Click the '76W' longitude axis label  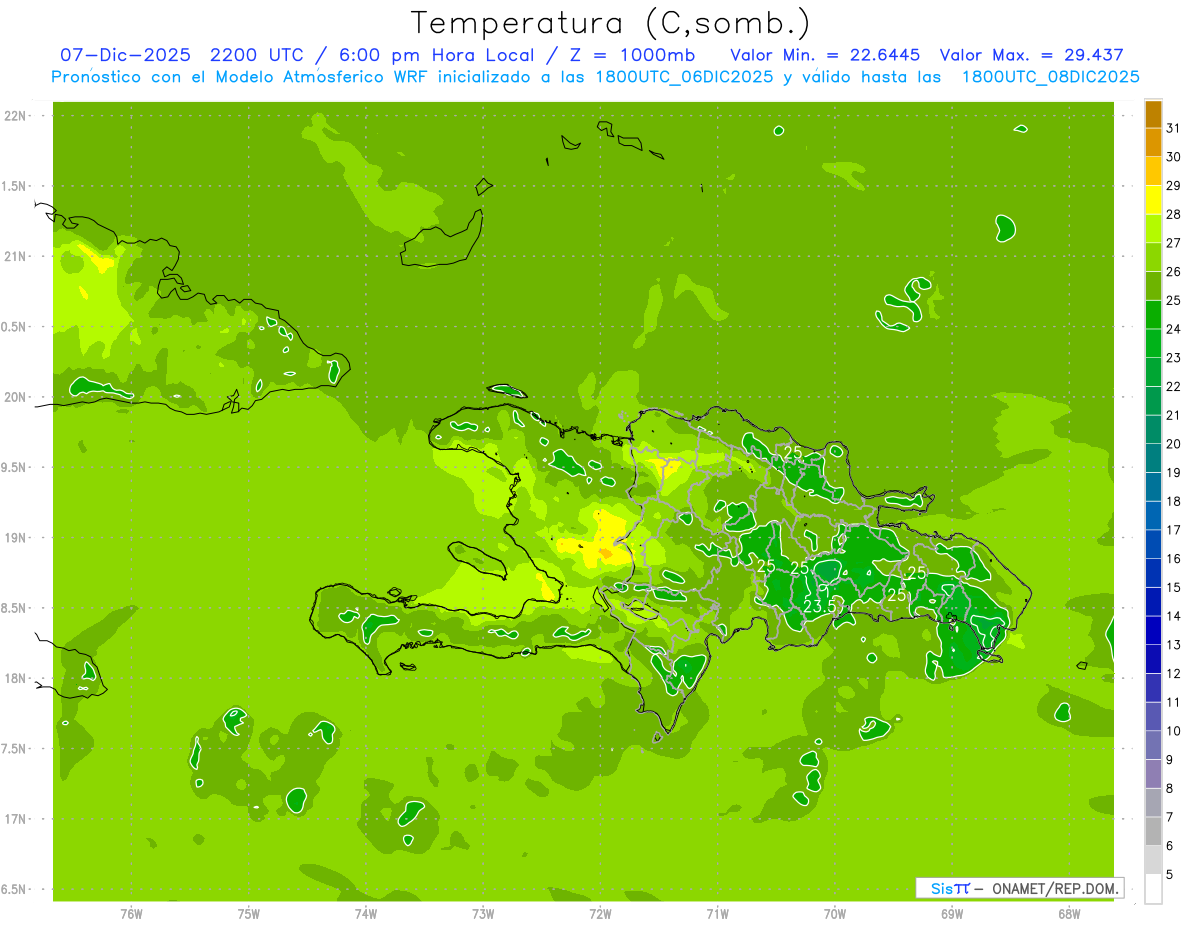pos(131,913)
